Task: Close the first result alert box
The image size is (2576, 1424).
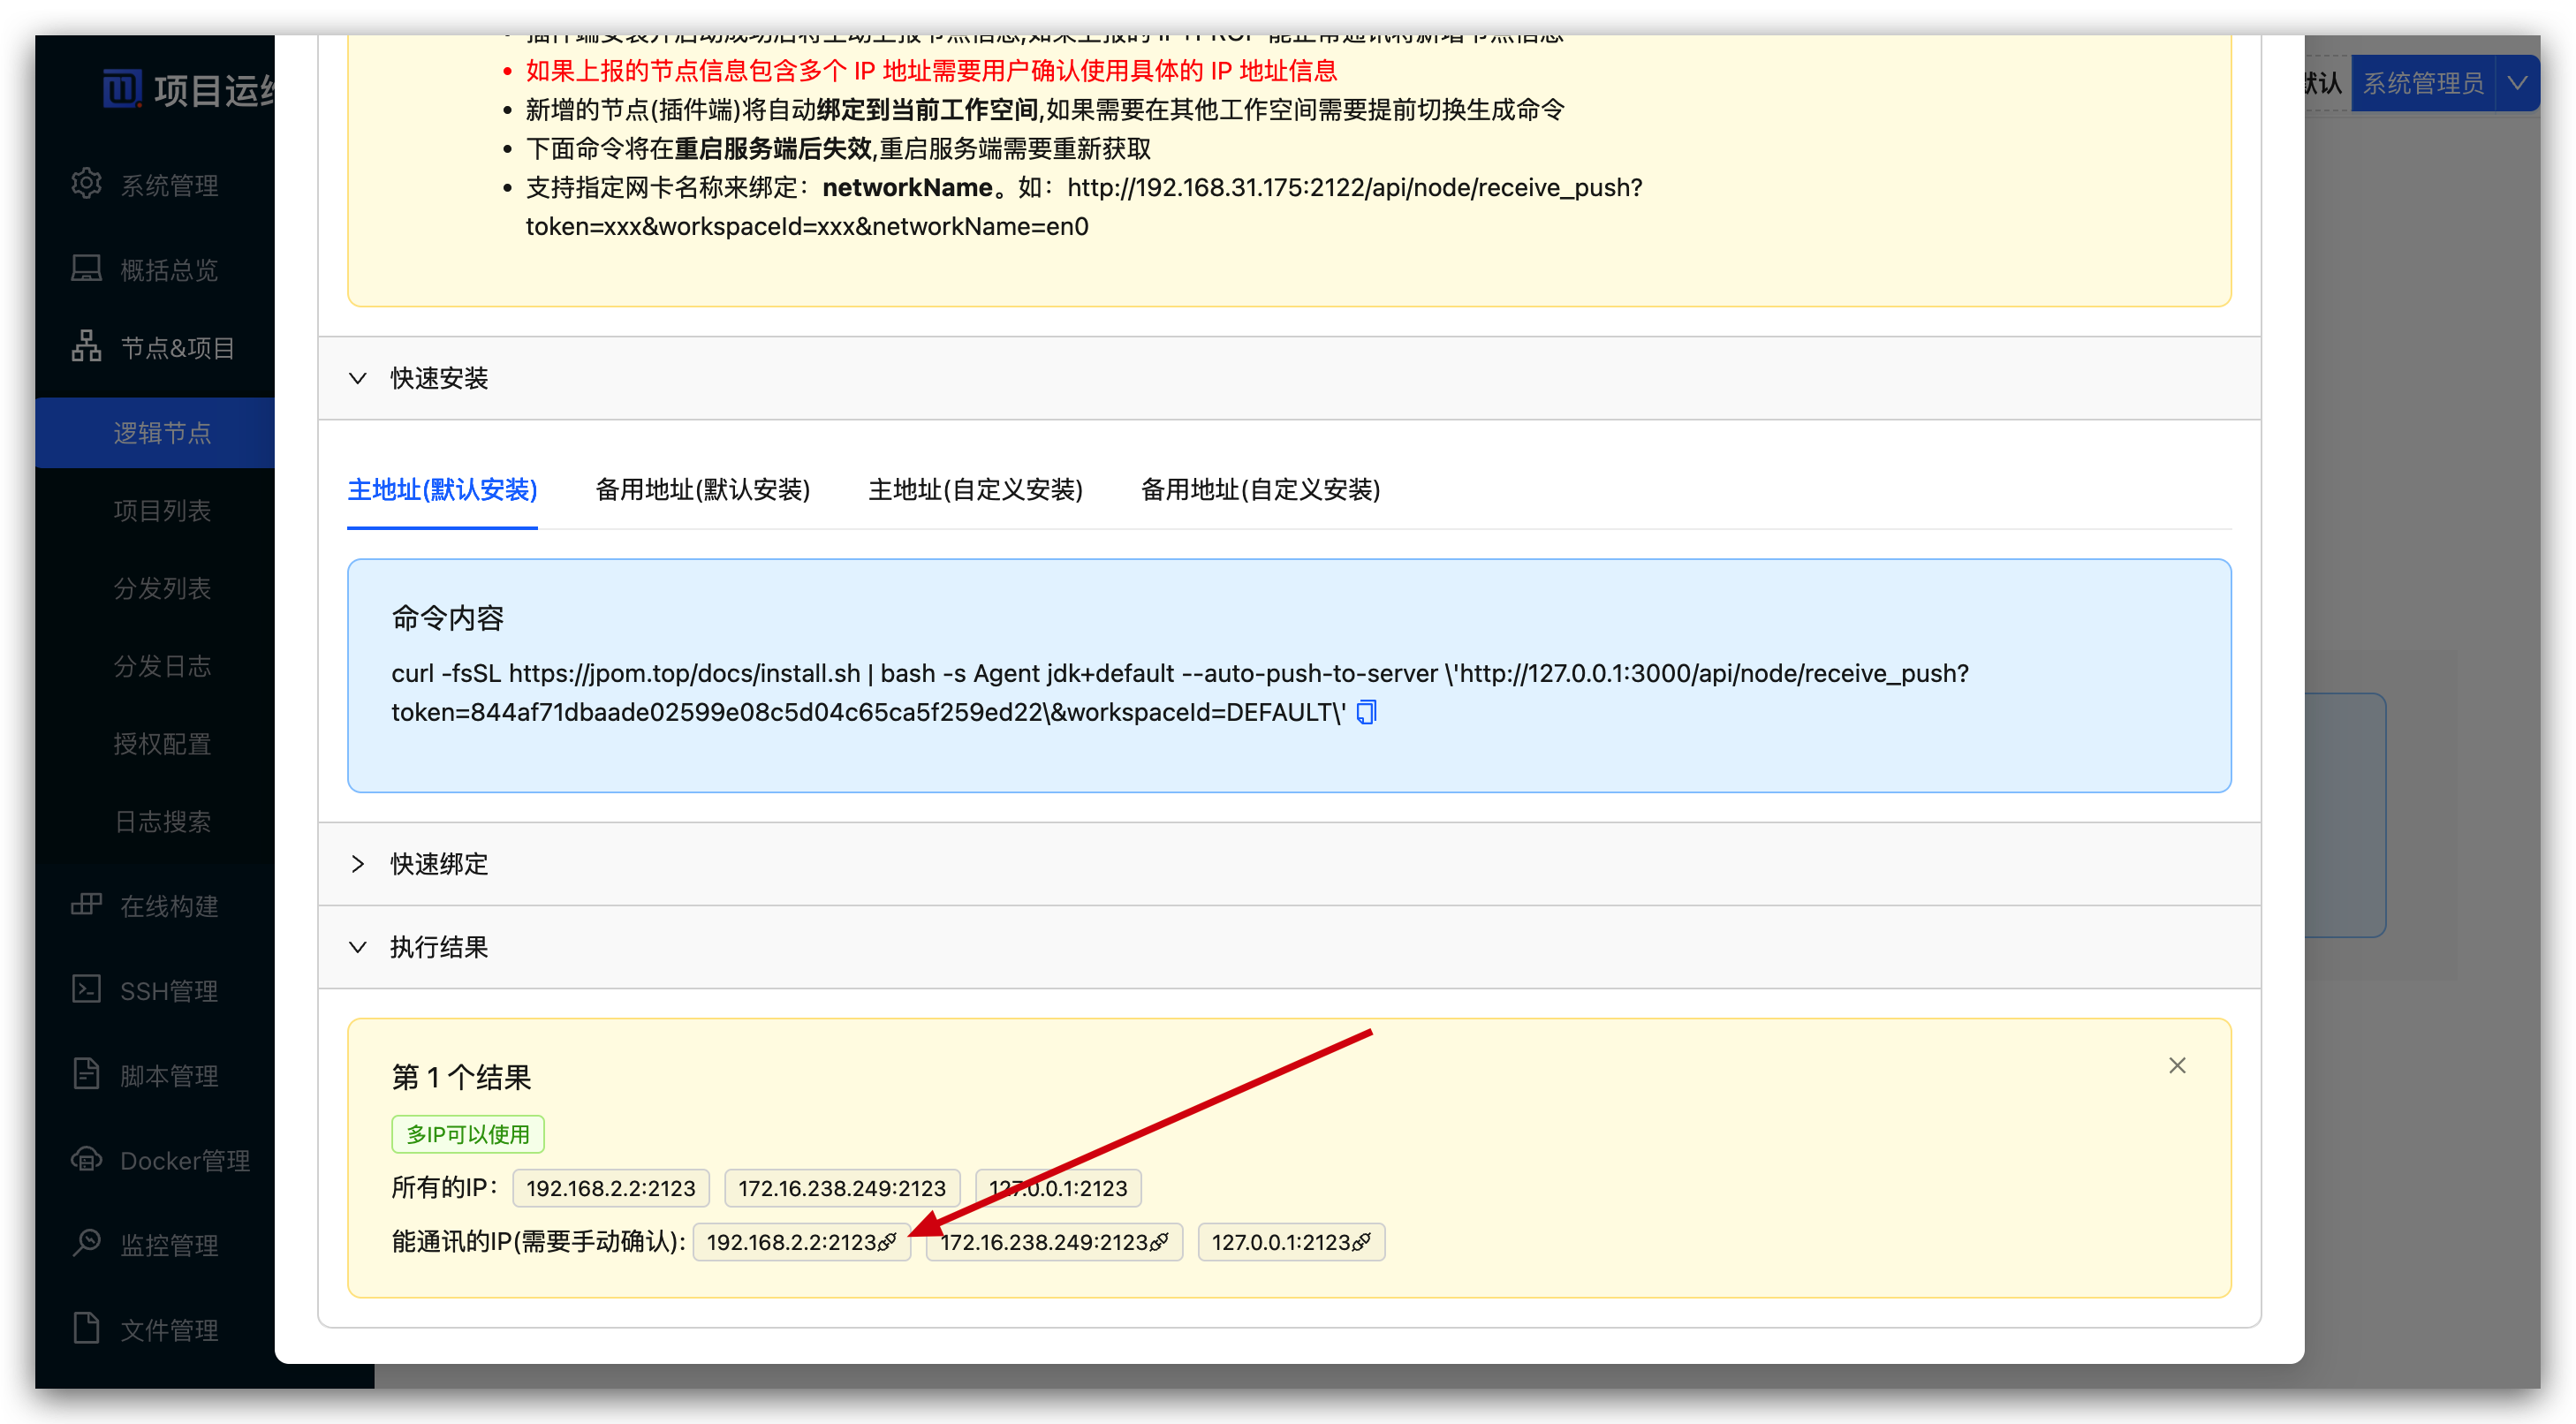Action: click(2177, 1066)
